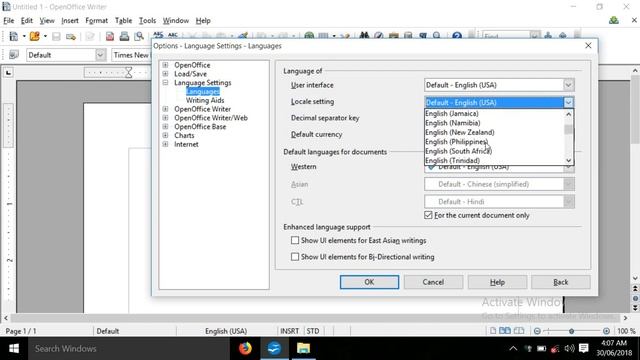Image resolution: width=640 pixels, height=360 pixels.
Task: Open the Tools menu
Action: 147,20
